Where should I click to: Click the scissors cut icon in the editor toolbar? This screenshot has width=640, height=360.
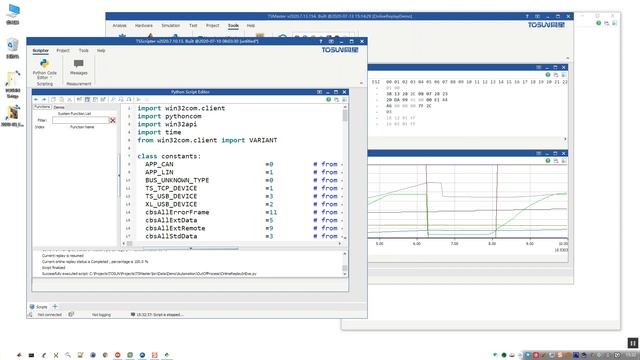point(69,99)
